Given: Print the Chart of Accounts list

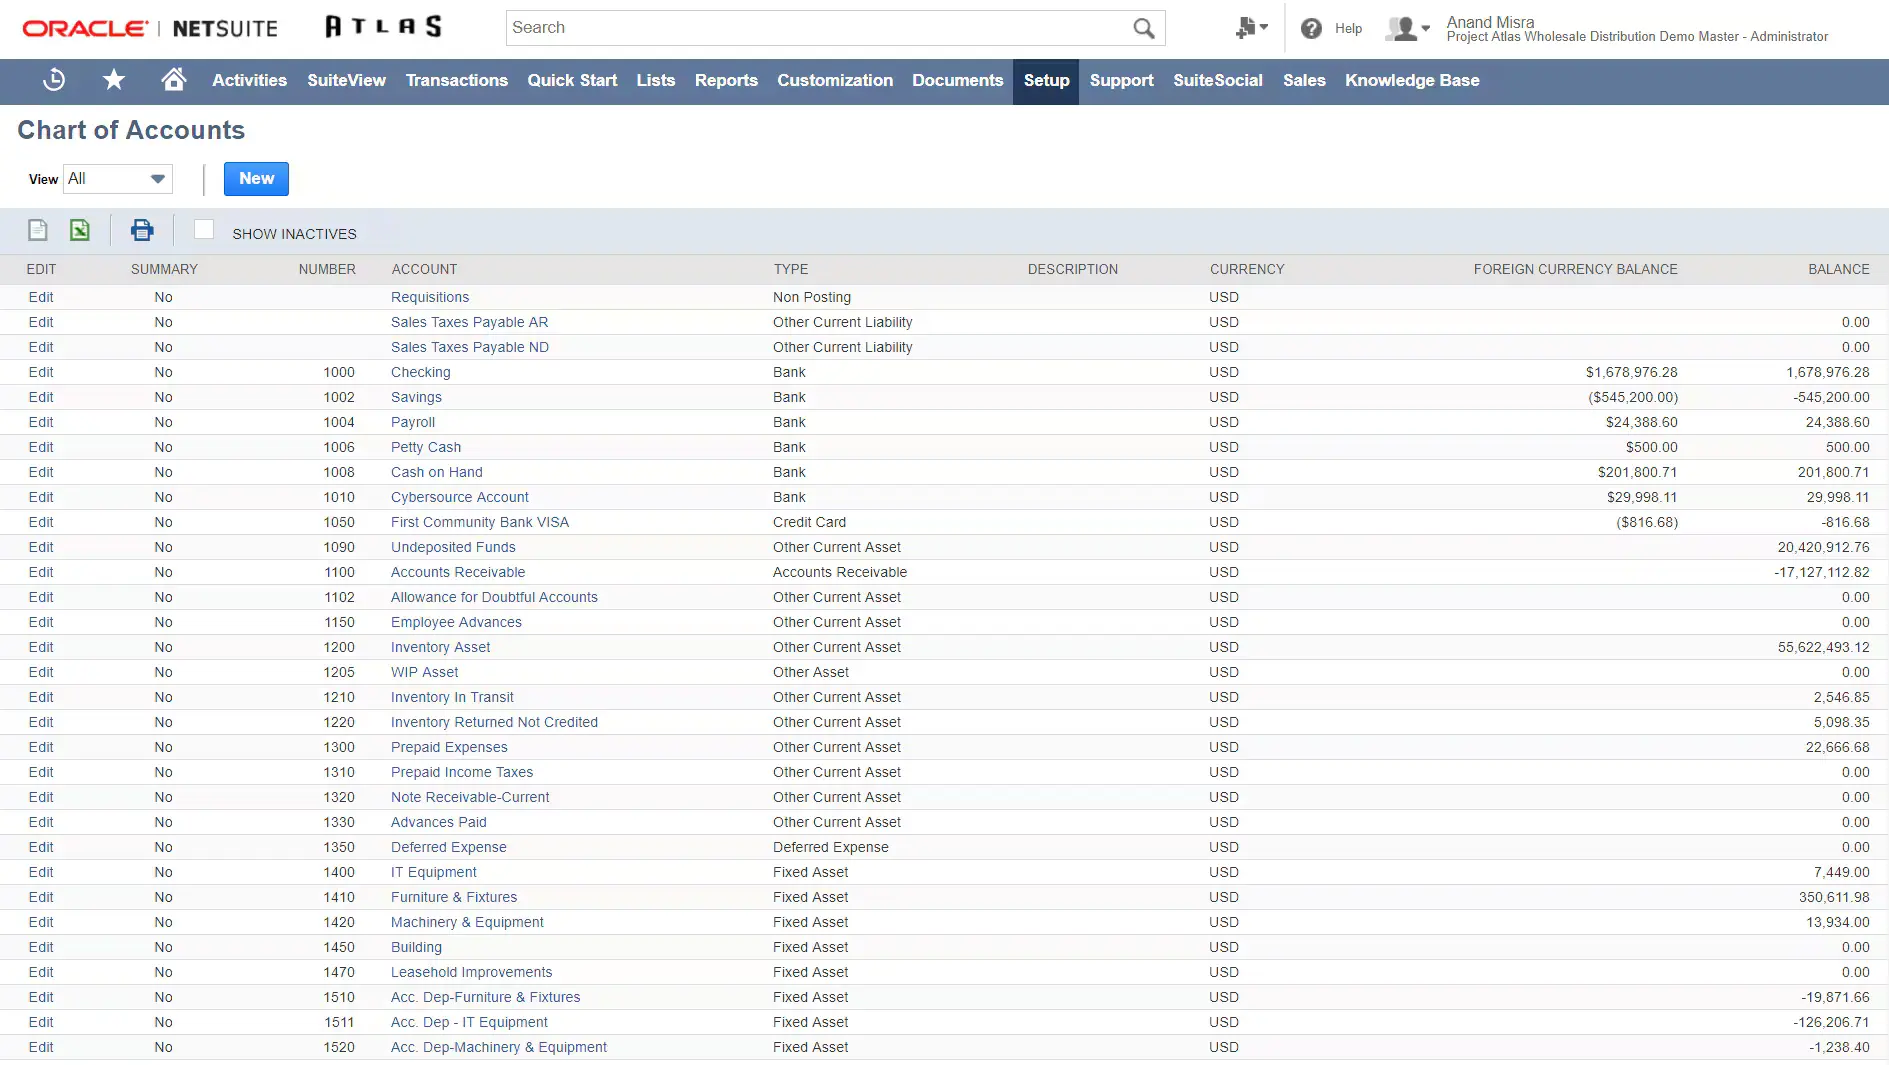Looking at the screenshot, I should [141, 230].
